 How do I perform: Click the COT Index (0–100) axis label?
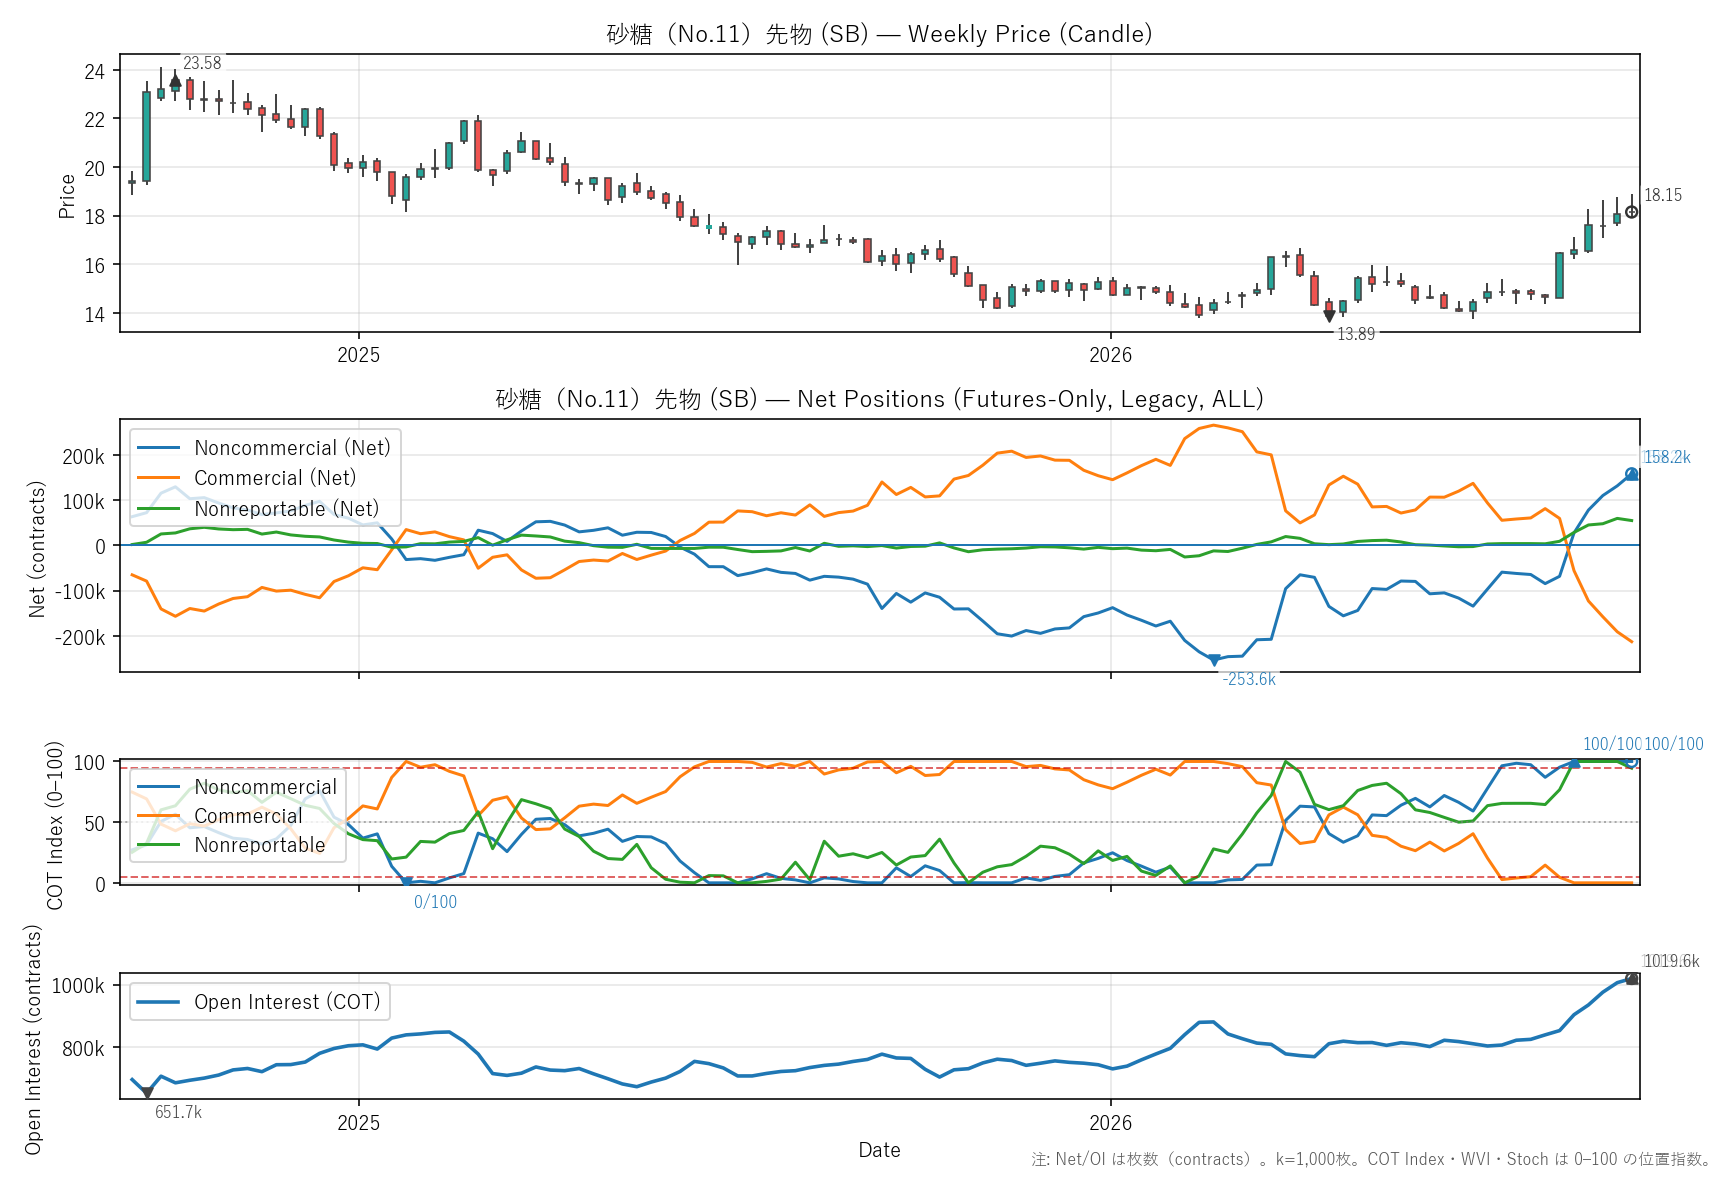(x=55, y=825)
